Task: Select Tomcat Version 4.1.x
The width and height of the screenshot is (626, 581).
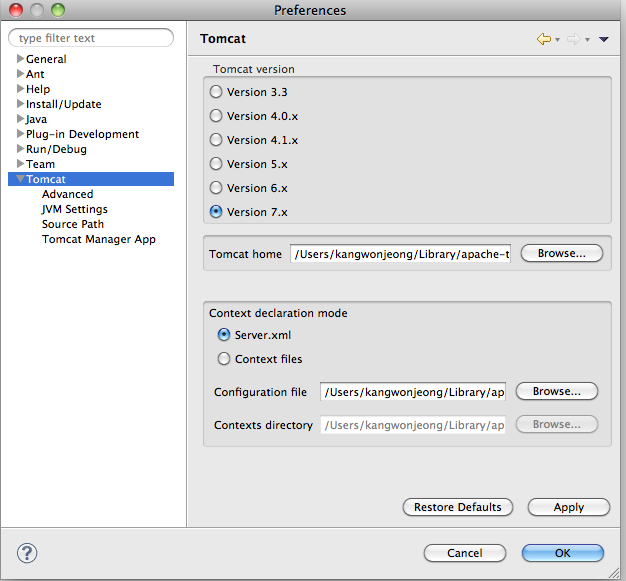Action: point(216,140)
